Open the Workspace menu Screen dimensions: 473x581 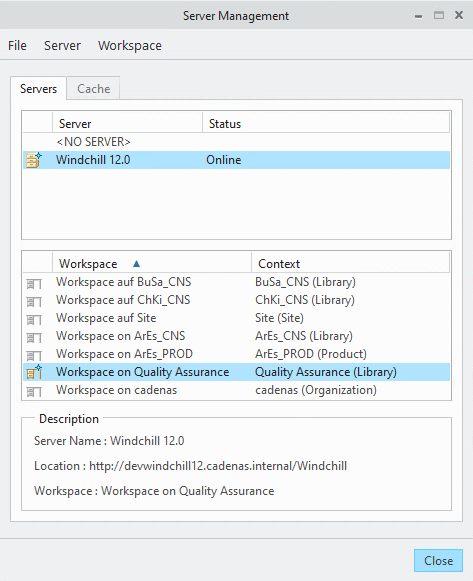(x=130, y=46)
